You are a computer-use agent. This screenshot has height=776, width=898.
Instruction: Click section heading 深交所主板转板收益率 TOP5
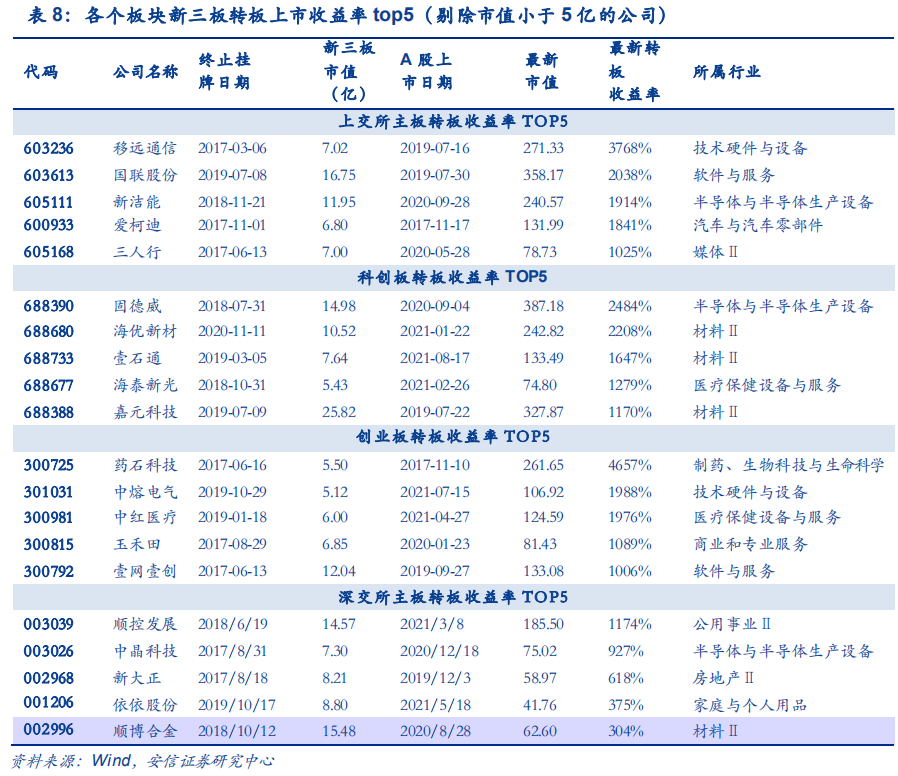453,598
